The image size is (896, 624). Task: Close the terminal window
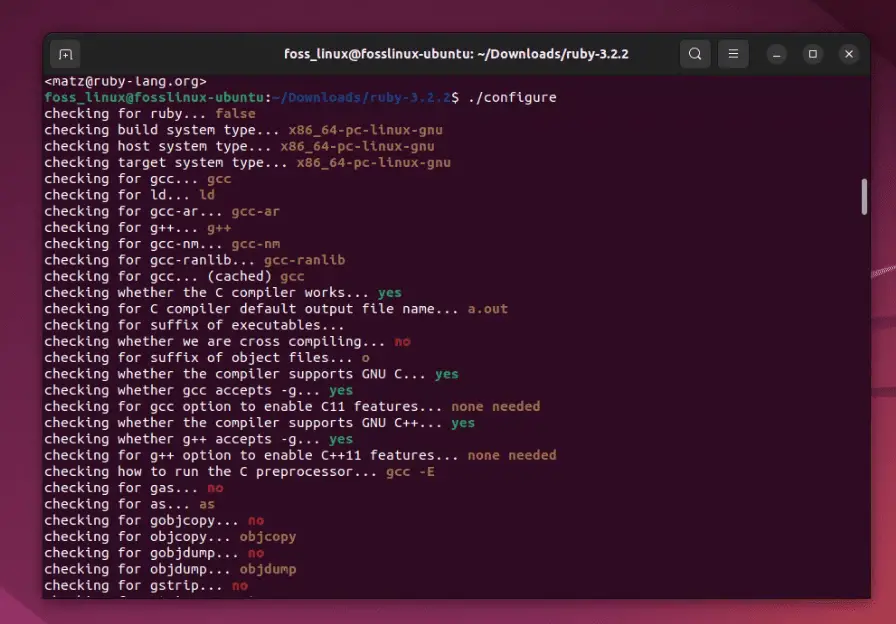[x=849, y=54]
